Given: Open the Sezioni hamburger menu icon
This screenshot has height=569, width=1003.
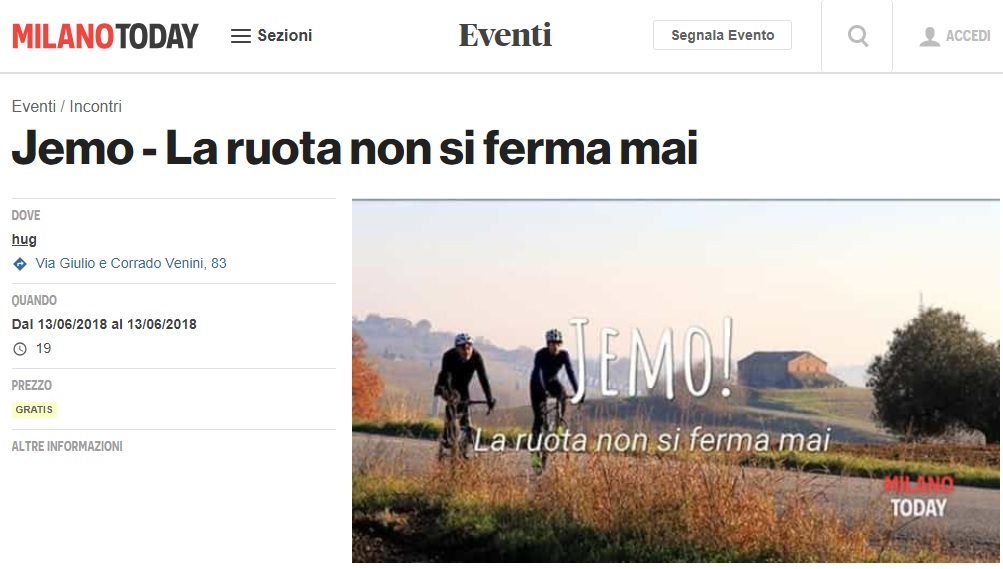Looking at the screenshot, I should pos(241,36).
